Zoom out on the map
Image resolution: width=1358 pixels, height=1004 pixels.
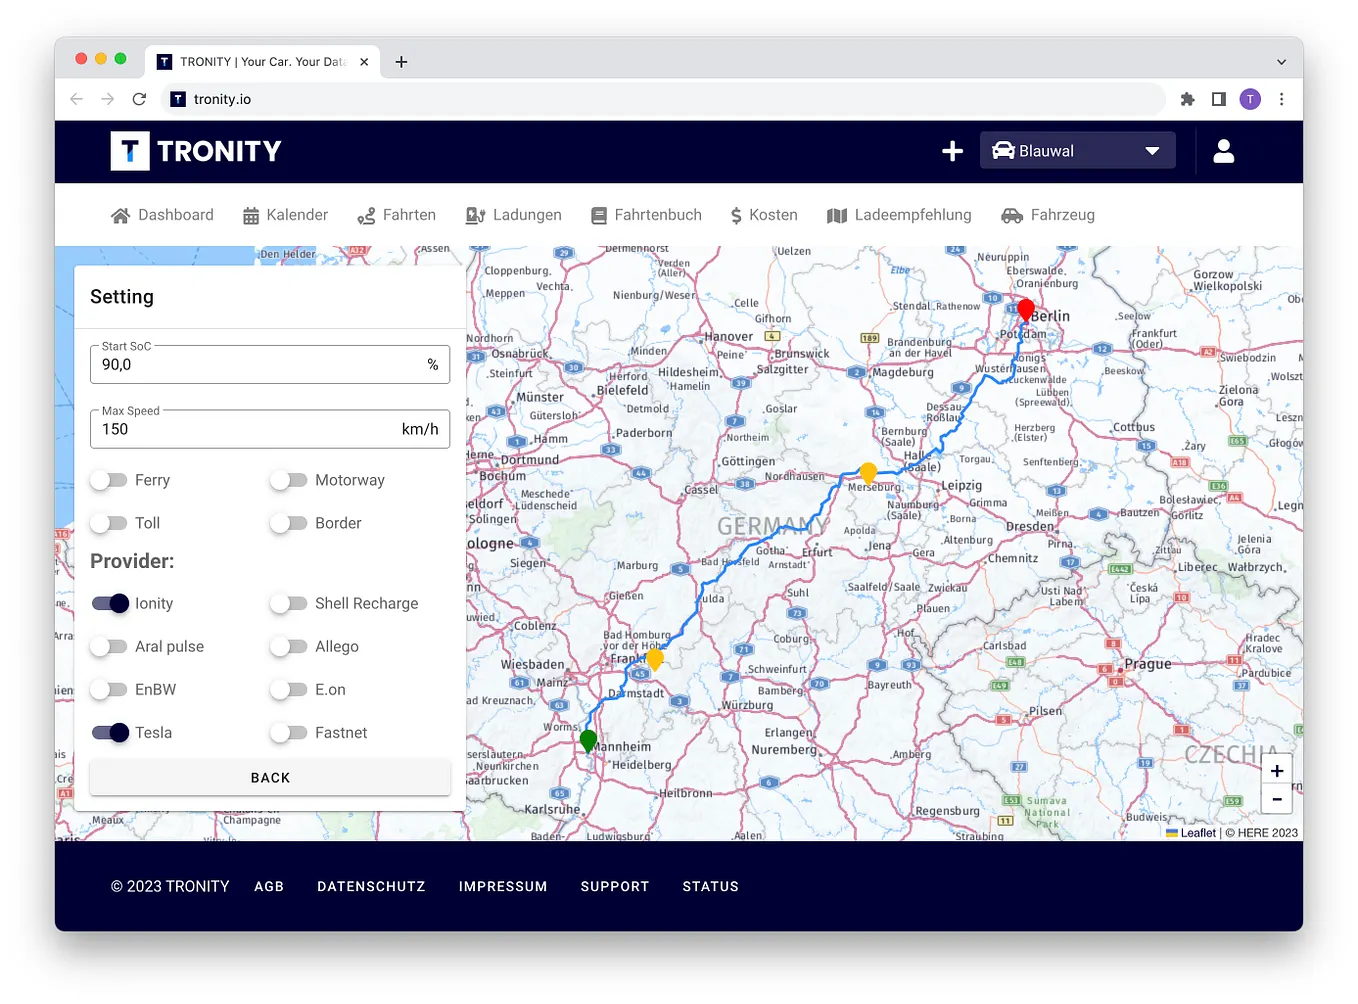(x=1277, y=799)
